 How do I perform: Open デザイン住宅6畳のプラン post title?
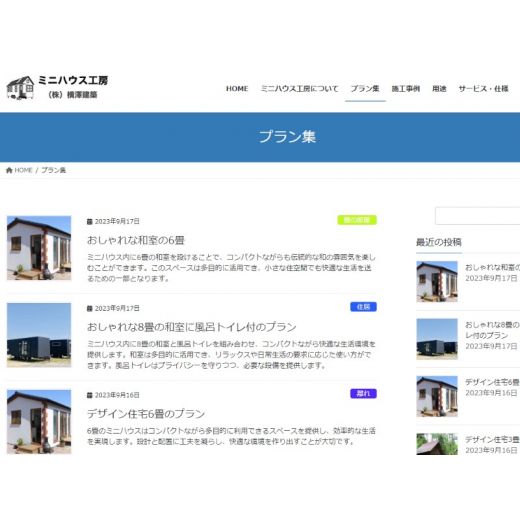click(x=146, y=414)
